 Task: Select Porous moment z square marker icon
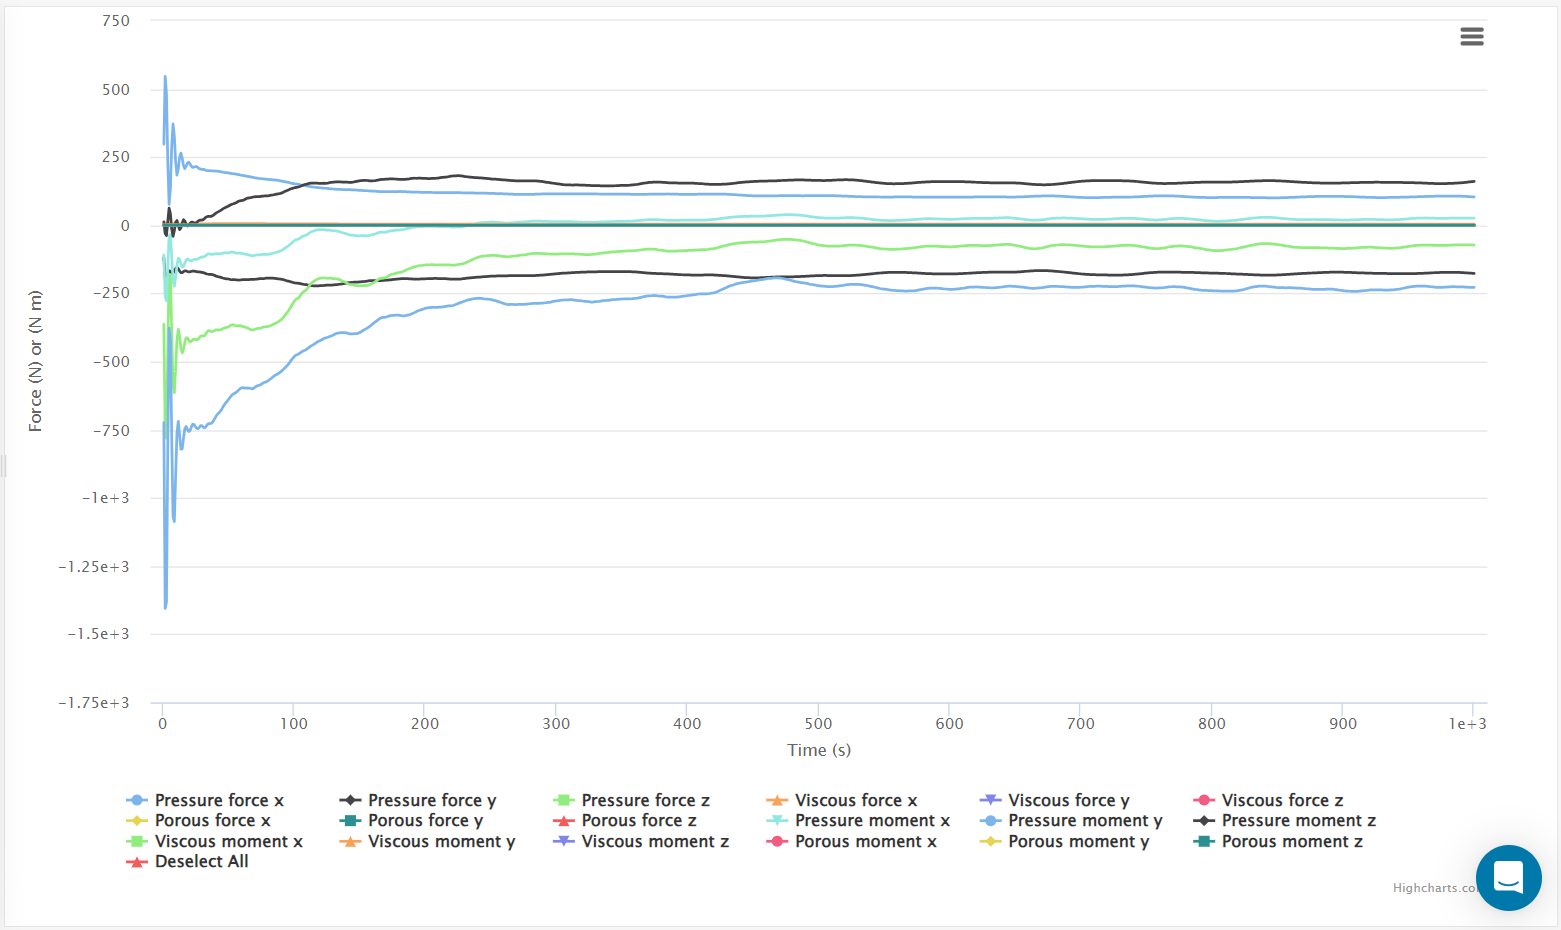coord(1204,841)
